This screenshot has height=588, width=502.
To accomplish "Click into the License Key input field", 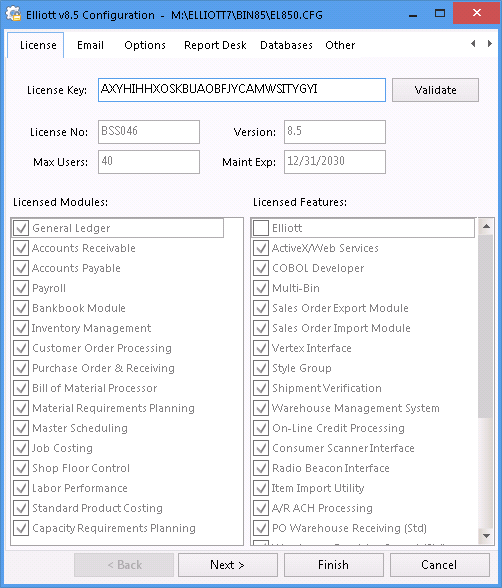I will pyautogui.click(x=242, y=90).
